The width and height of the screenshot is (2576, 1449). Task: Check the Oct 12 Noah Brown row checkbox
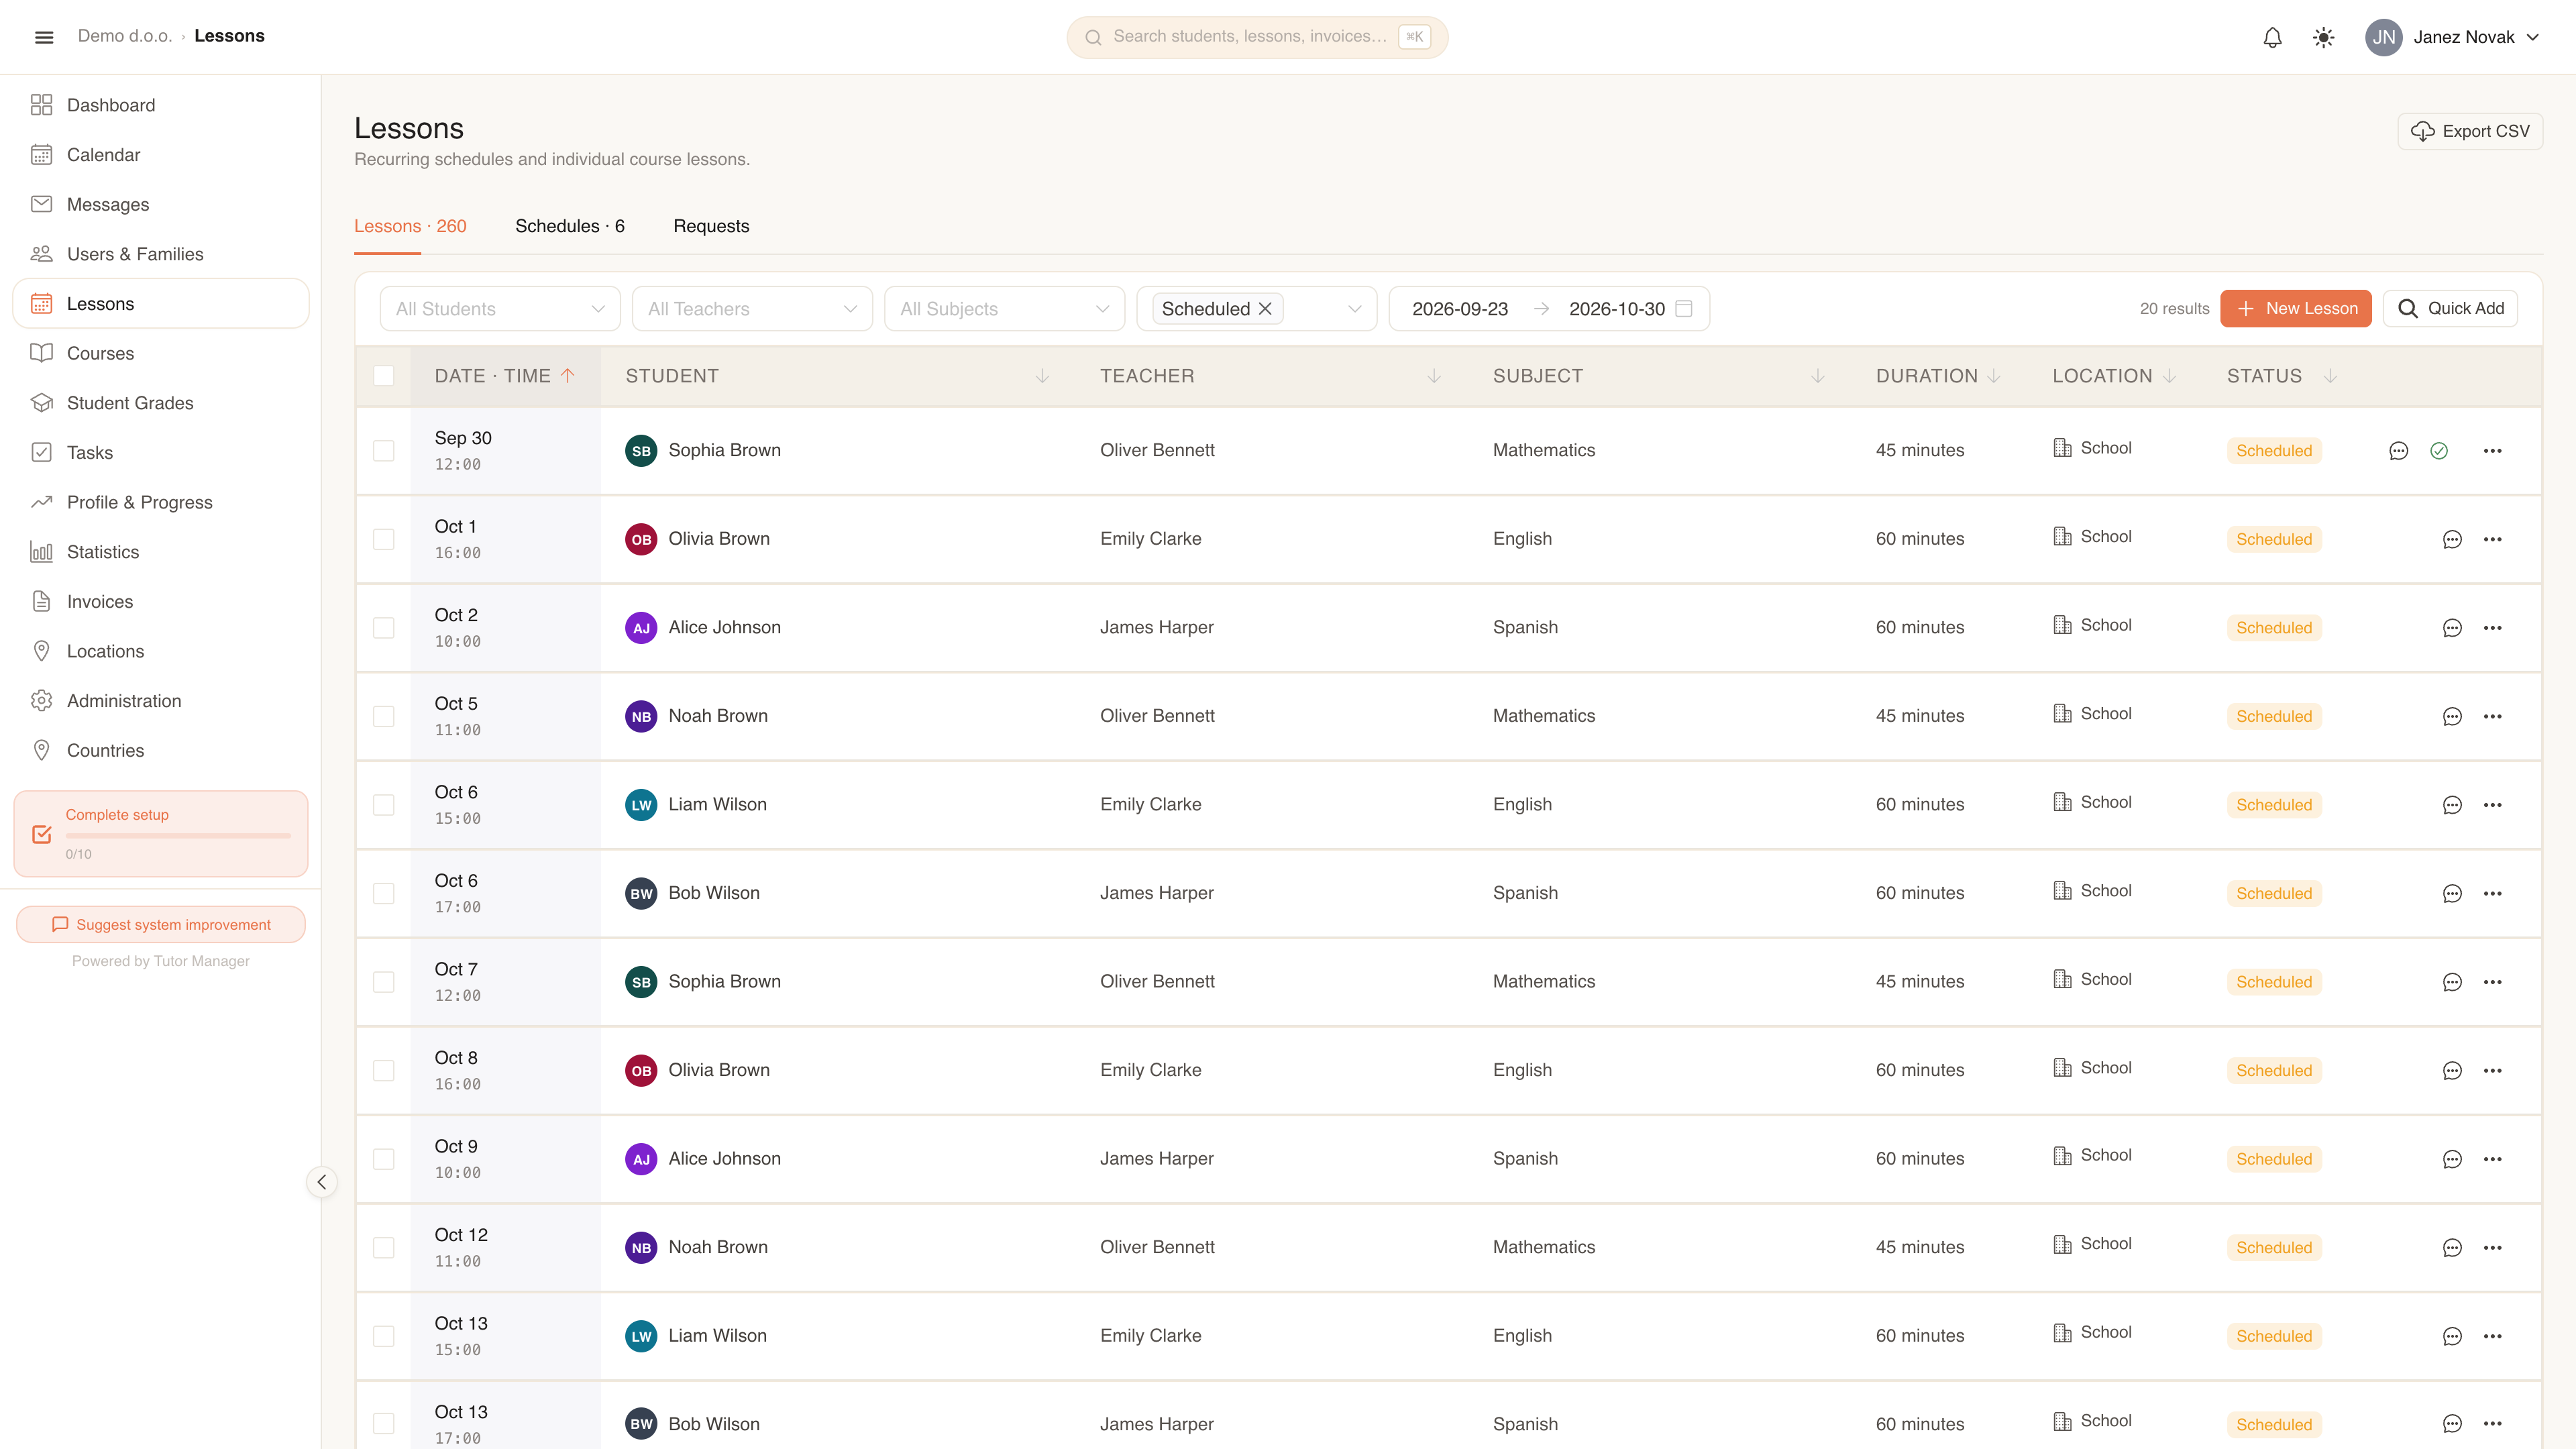(384, 1248)
